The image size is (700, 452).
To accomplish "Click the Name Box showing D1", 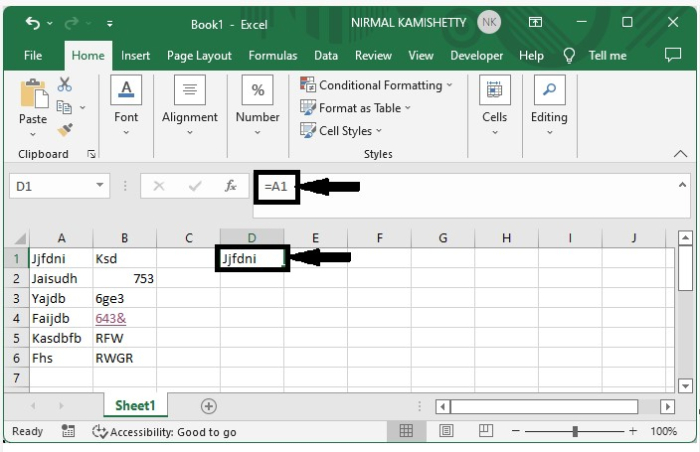I will click(52, 186).
